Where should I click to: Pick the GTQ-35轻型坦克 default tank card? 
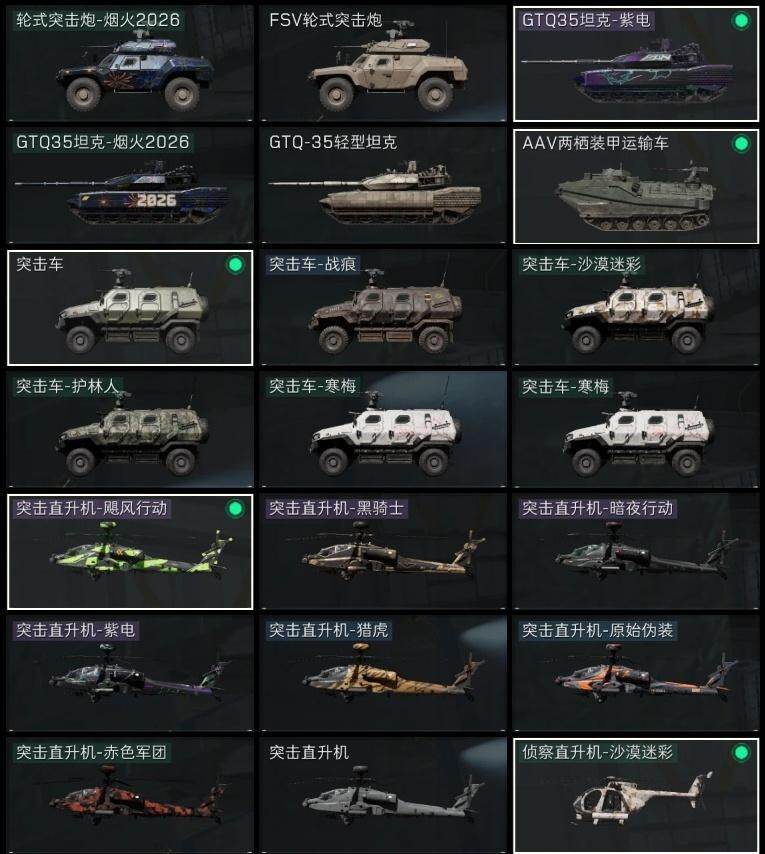[383, 185]
